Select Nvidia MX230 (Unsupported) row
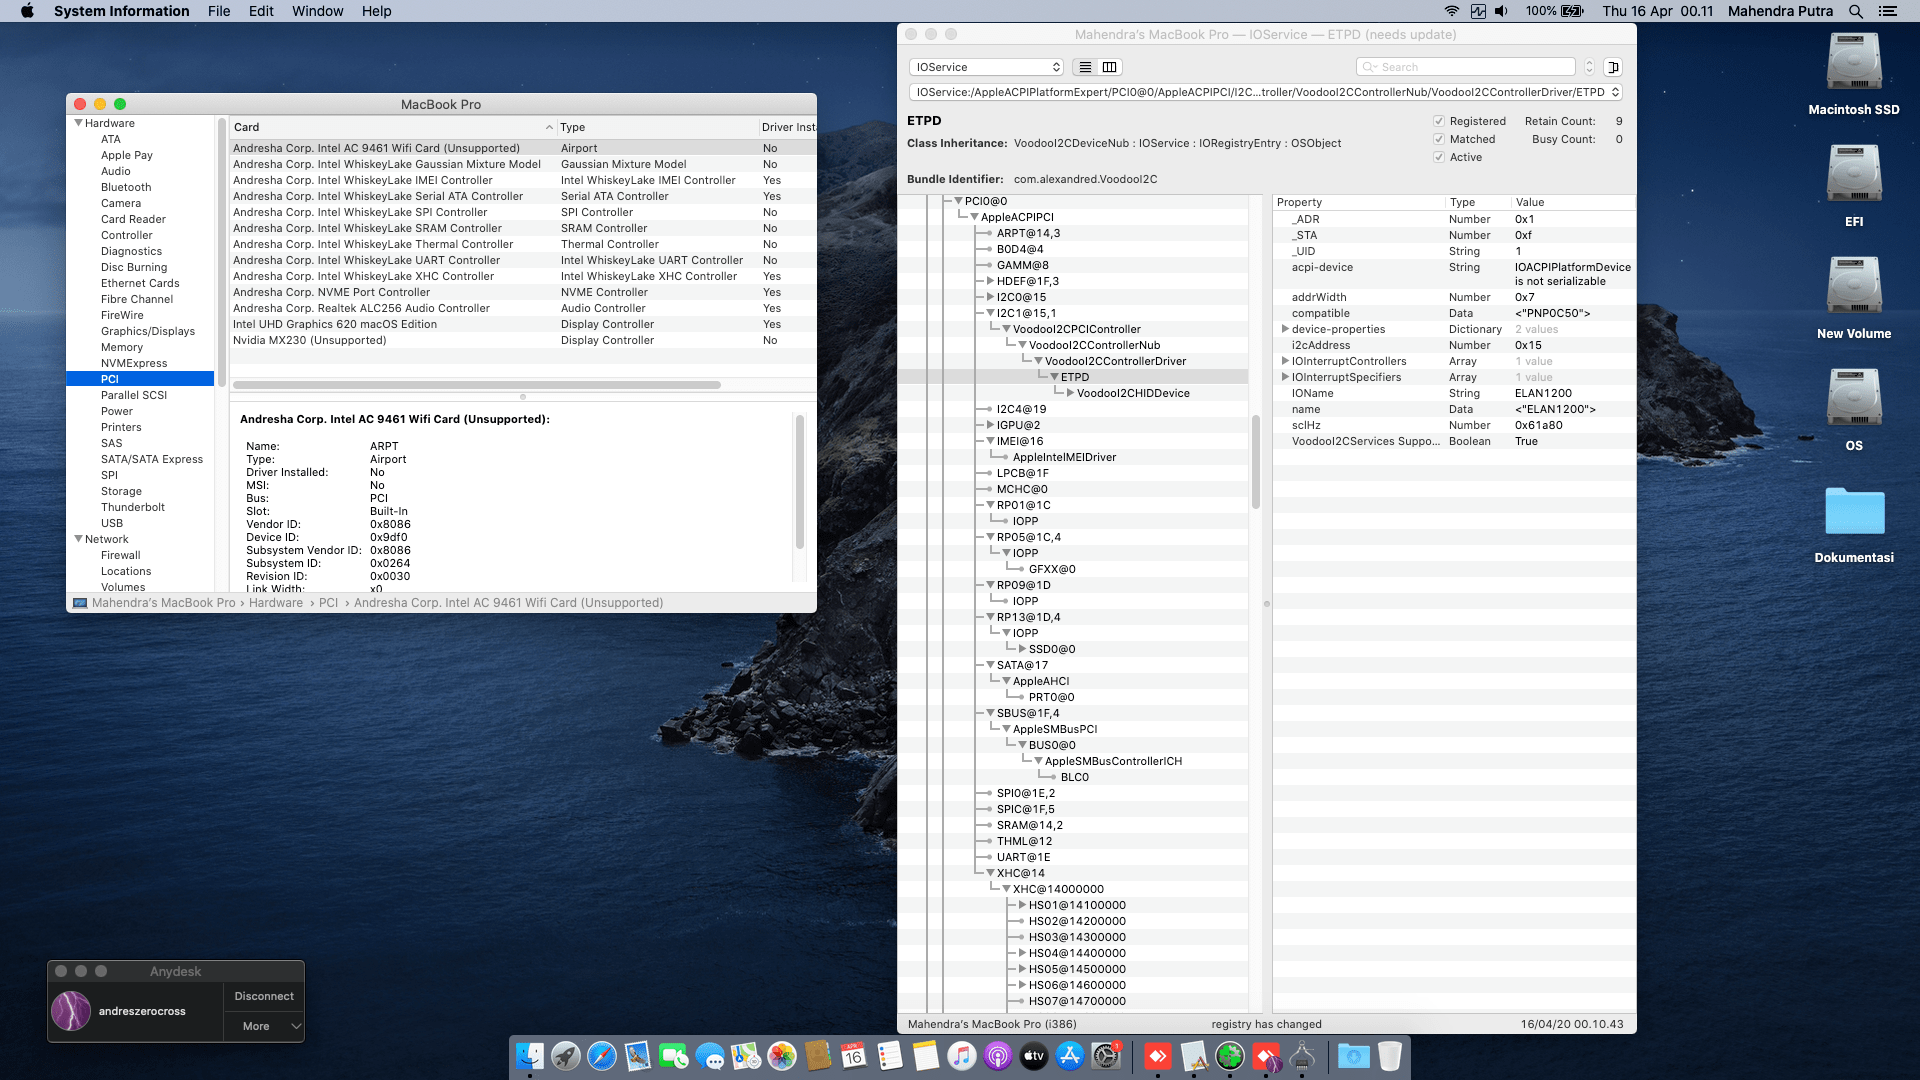 (524, 340)
